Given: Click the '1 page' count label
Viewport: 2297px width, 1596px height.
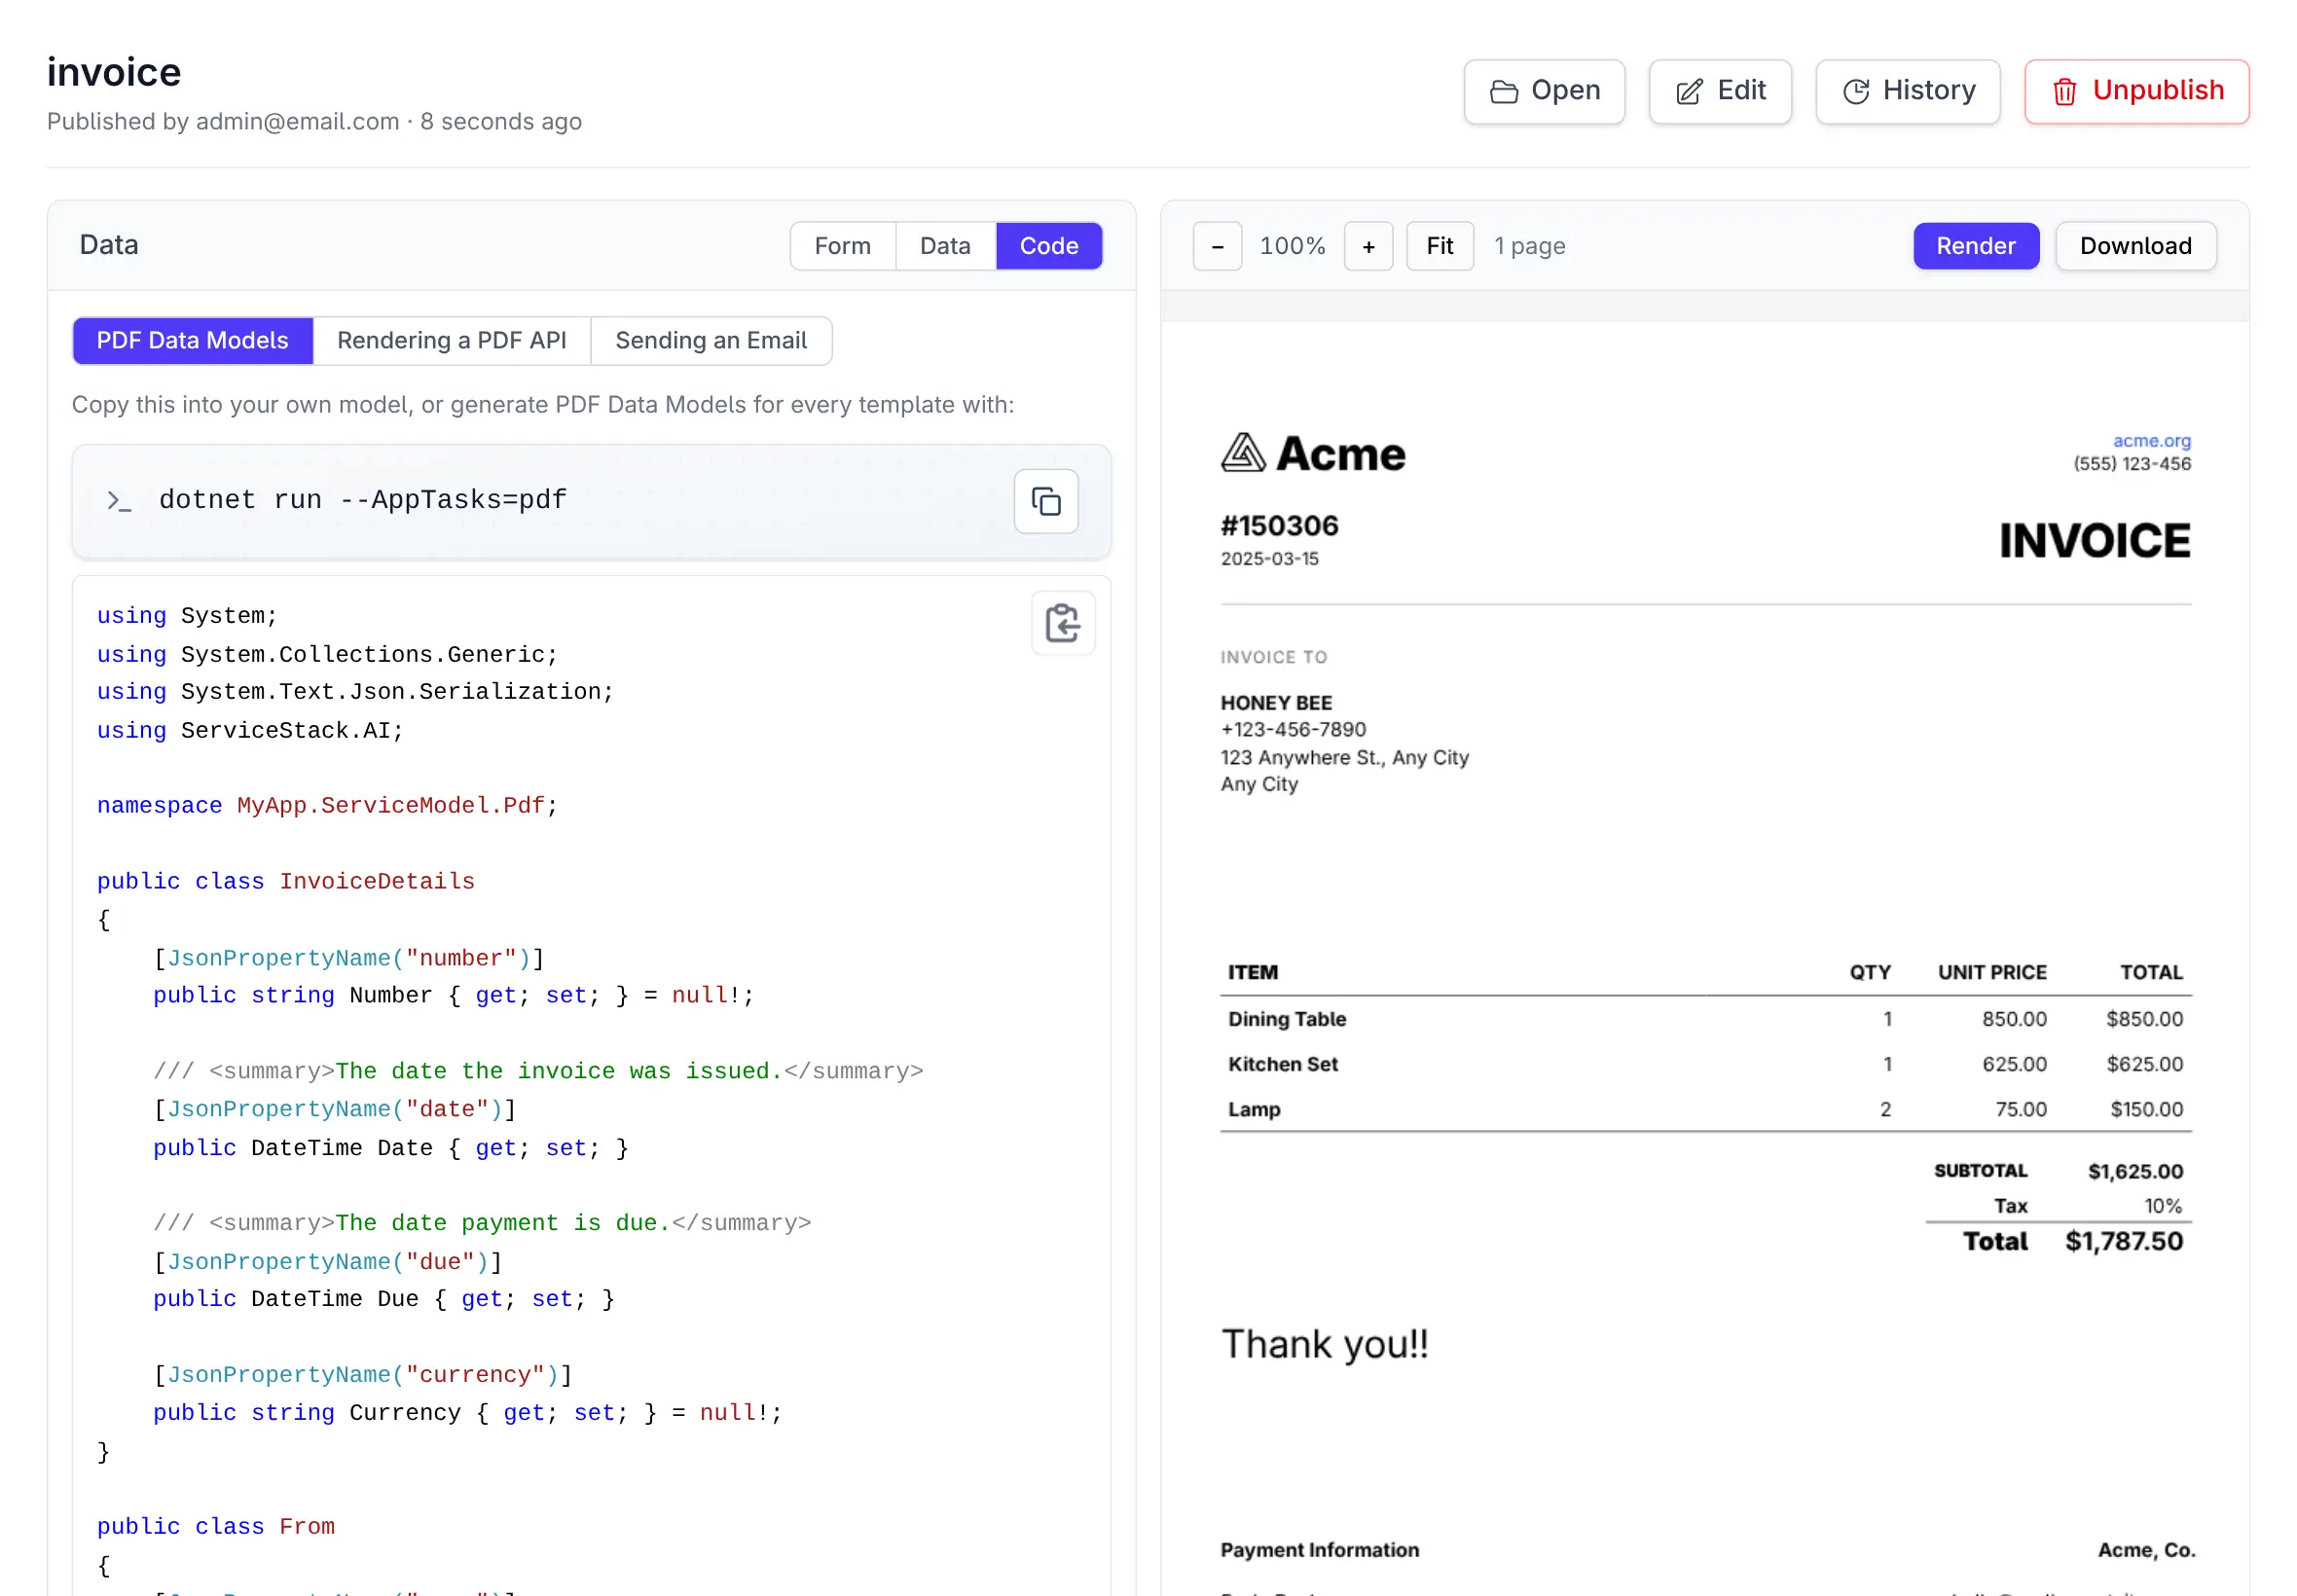Looking at the screenshot, I should tap(1529, 246).
